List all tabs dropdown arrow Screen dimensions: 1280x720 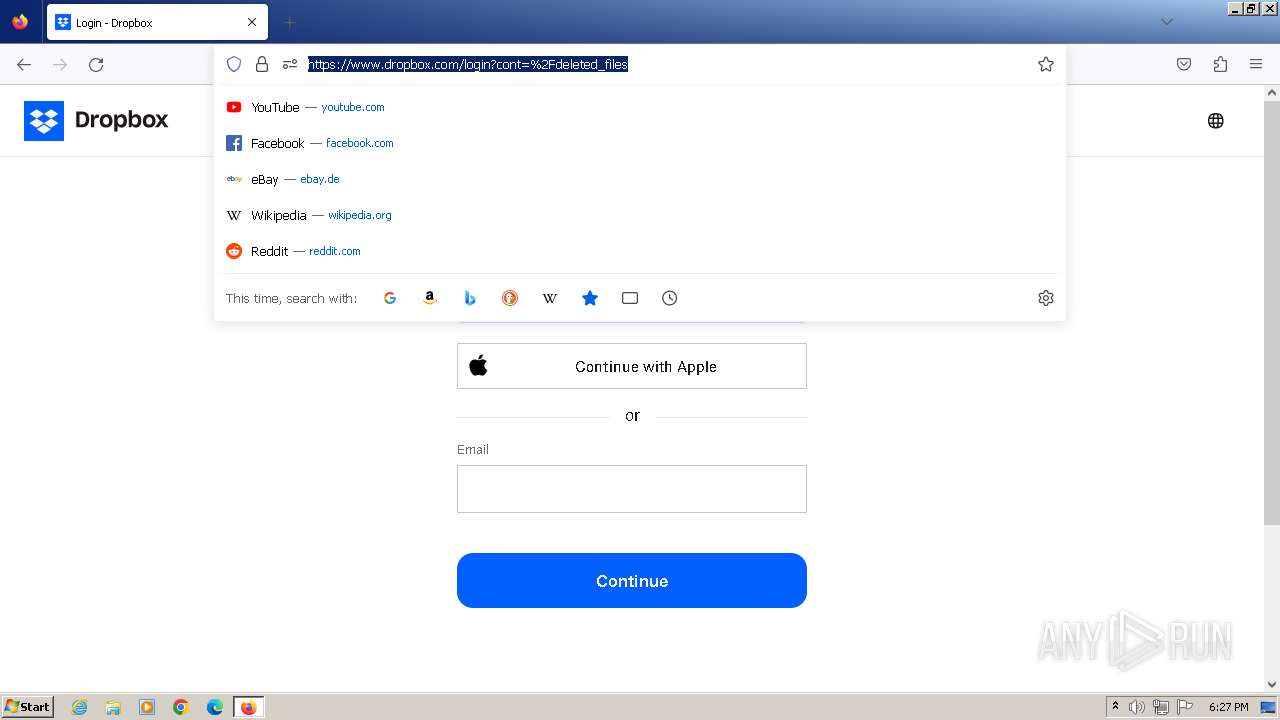pos(1166,22)
